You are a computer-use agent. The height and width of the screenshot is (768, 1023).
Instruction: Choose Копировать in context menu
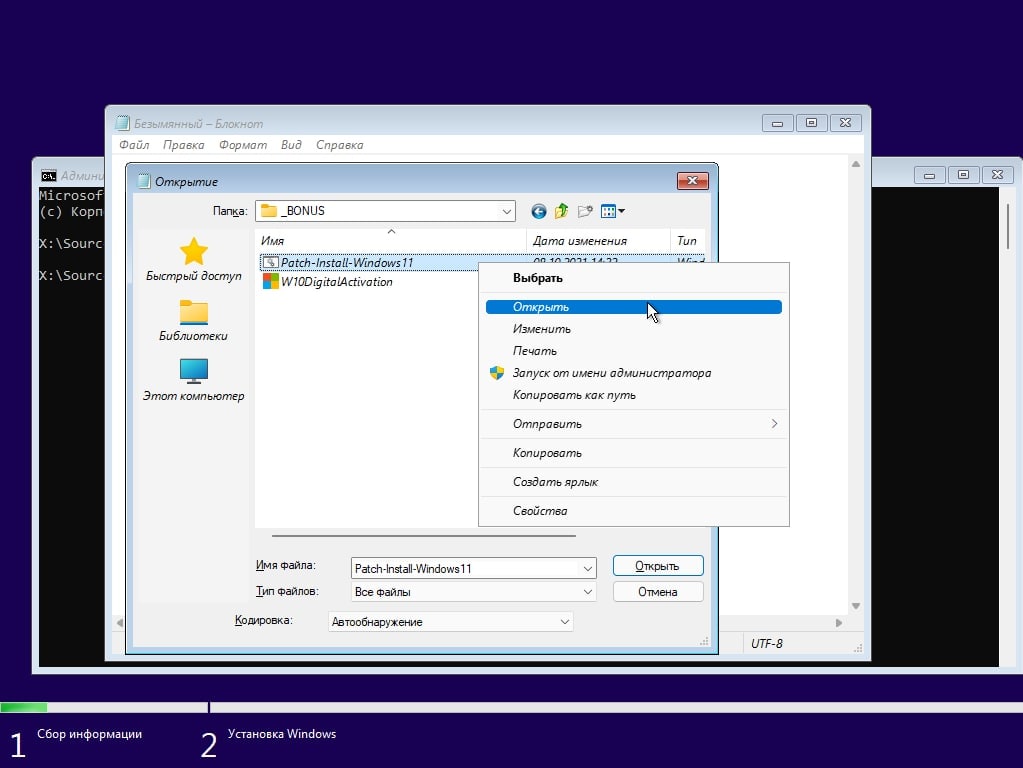point(634,453)
